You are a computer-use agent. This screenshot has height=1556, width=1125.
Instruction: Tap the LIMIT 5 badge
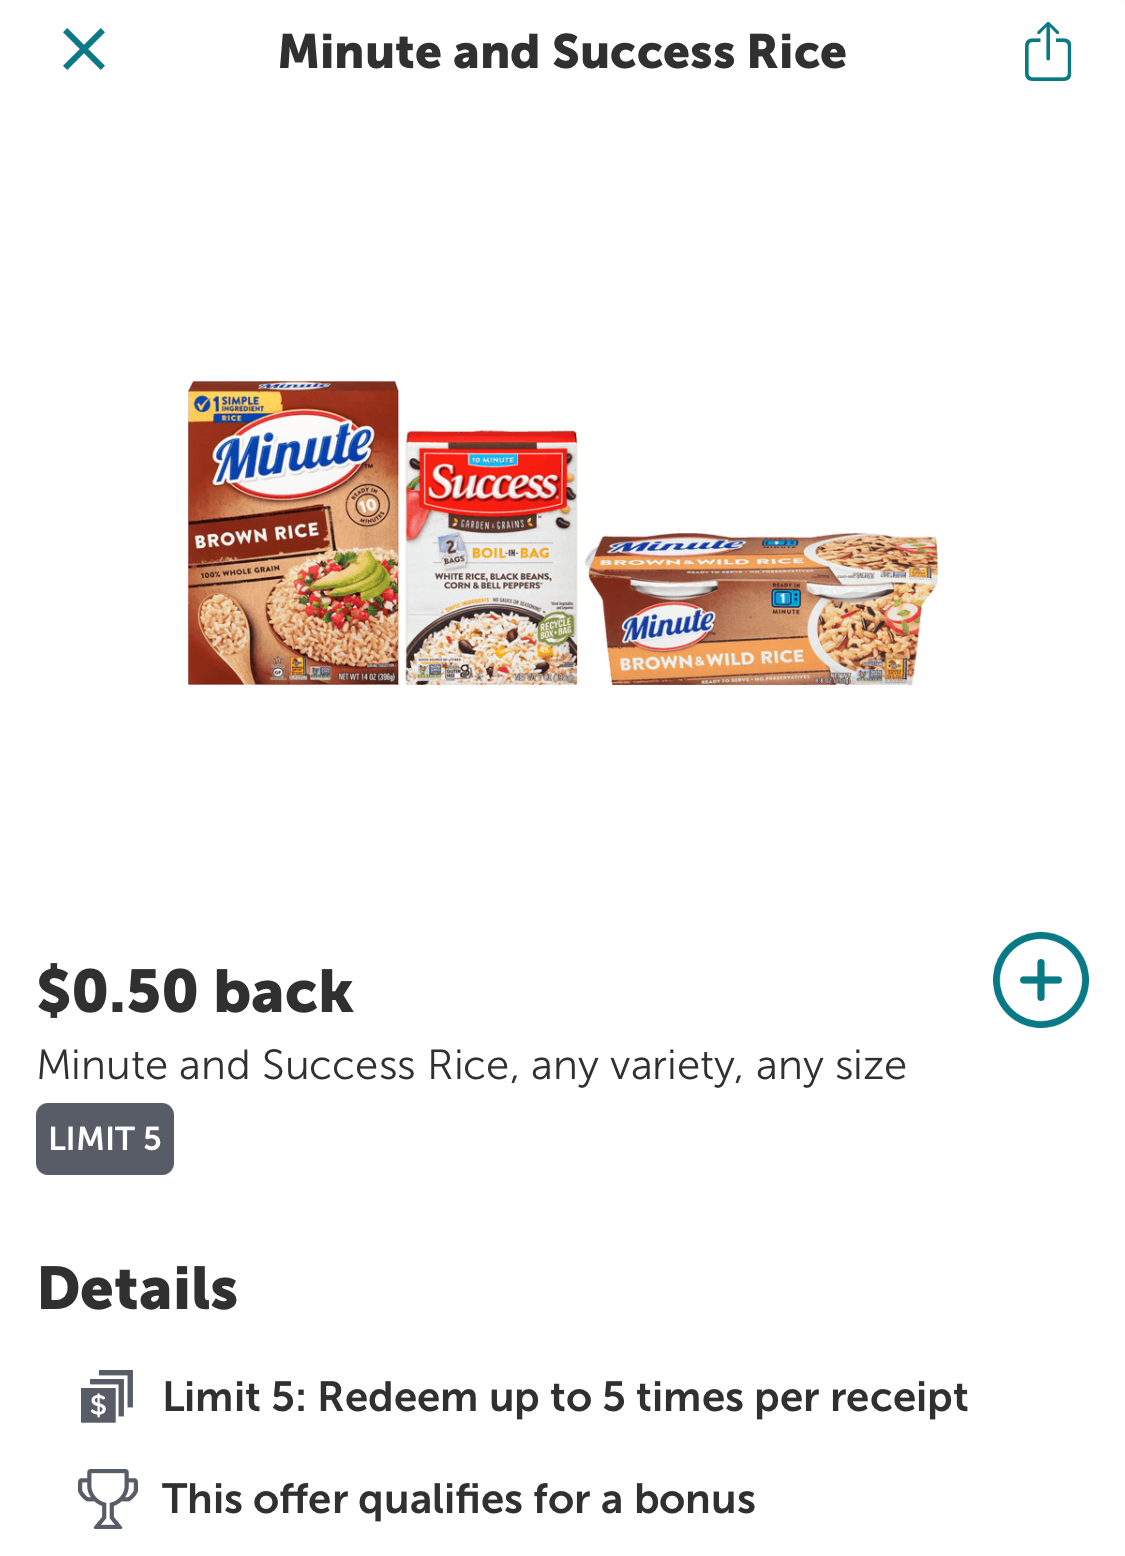(105, 1139)
